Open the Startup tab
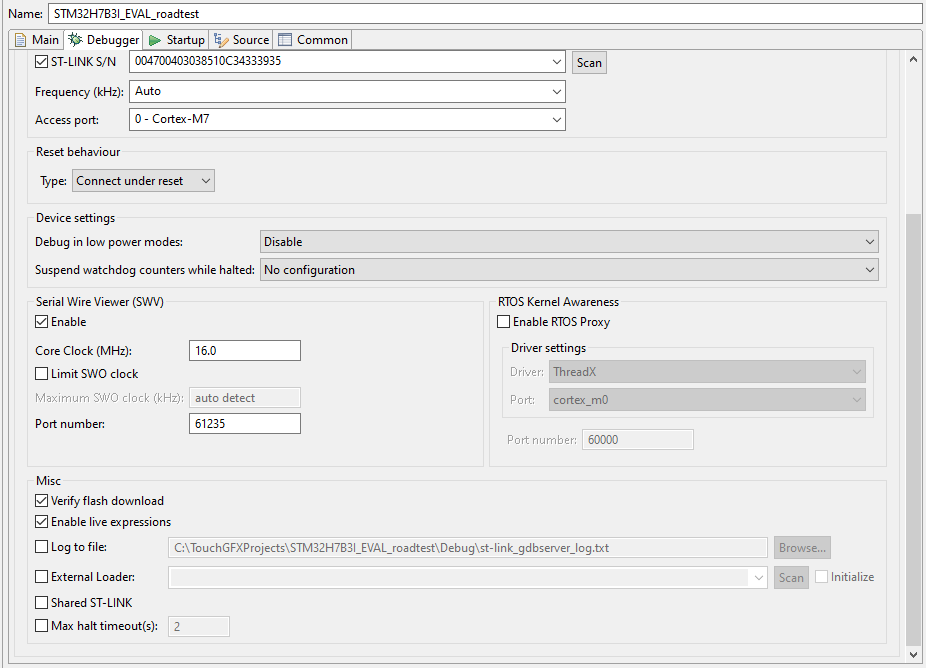 pyautogui.click(x=177, y=40)
